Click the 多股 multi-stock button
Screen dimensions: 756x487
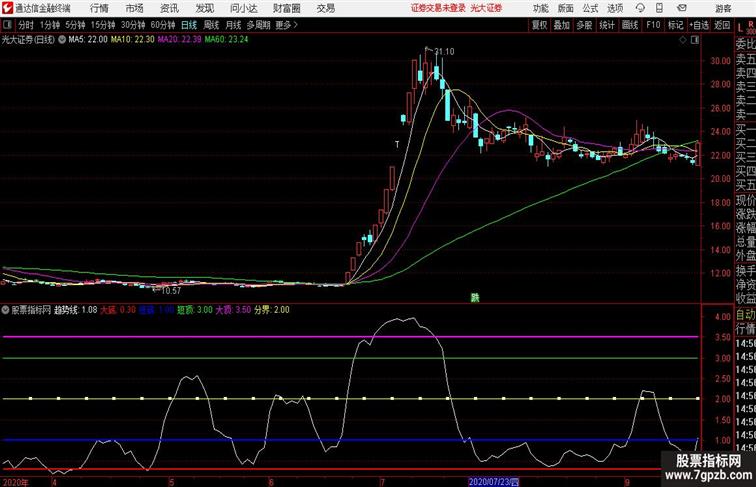pyautogui.click(x=584, y=25)
